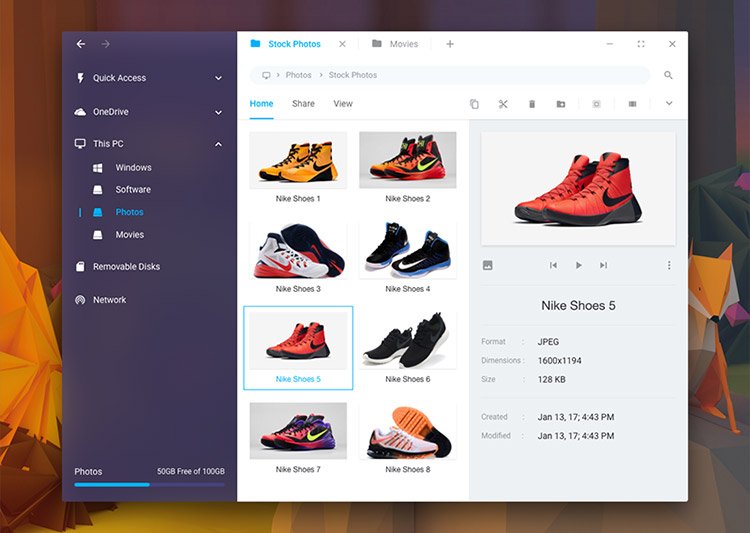Click the computer icon in breadcrumb
The height and width of the screenshot is (533, 750).
(266, 75)
